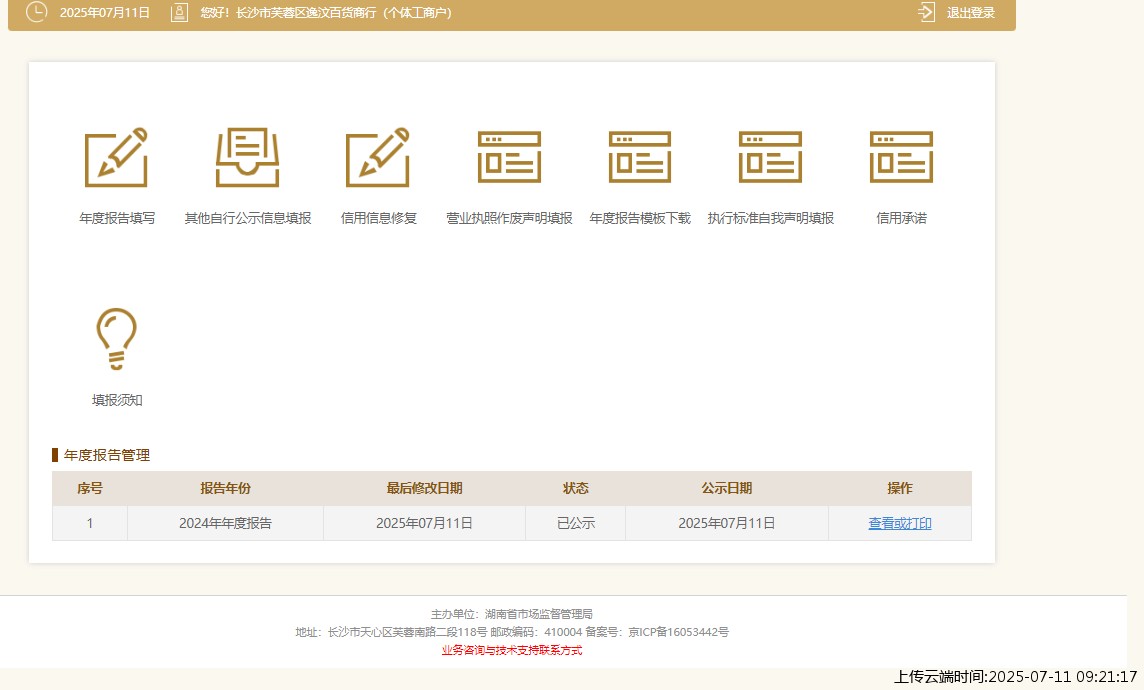The height and width of the screenshot is (690, 1144).
Task: Click the 长沙市芙蓉区逸汶百货商行 greeting text
Action: (x=325, y=12)
